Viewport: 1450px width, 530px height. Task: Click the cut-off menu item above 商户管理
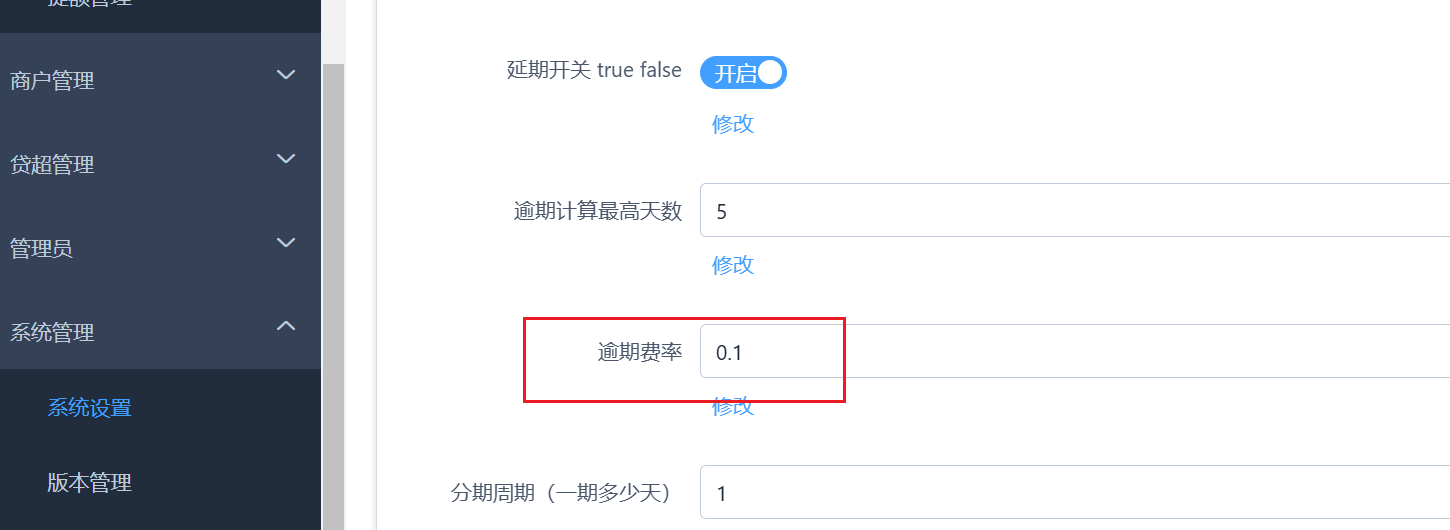89,5
